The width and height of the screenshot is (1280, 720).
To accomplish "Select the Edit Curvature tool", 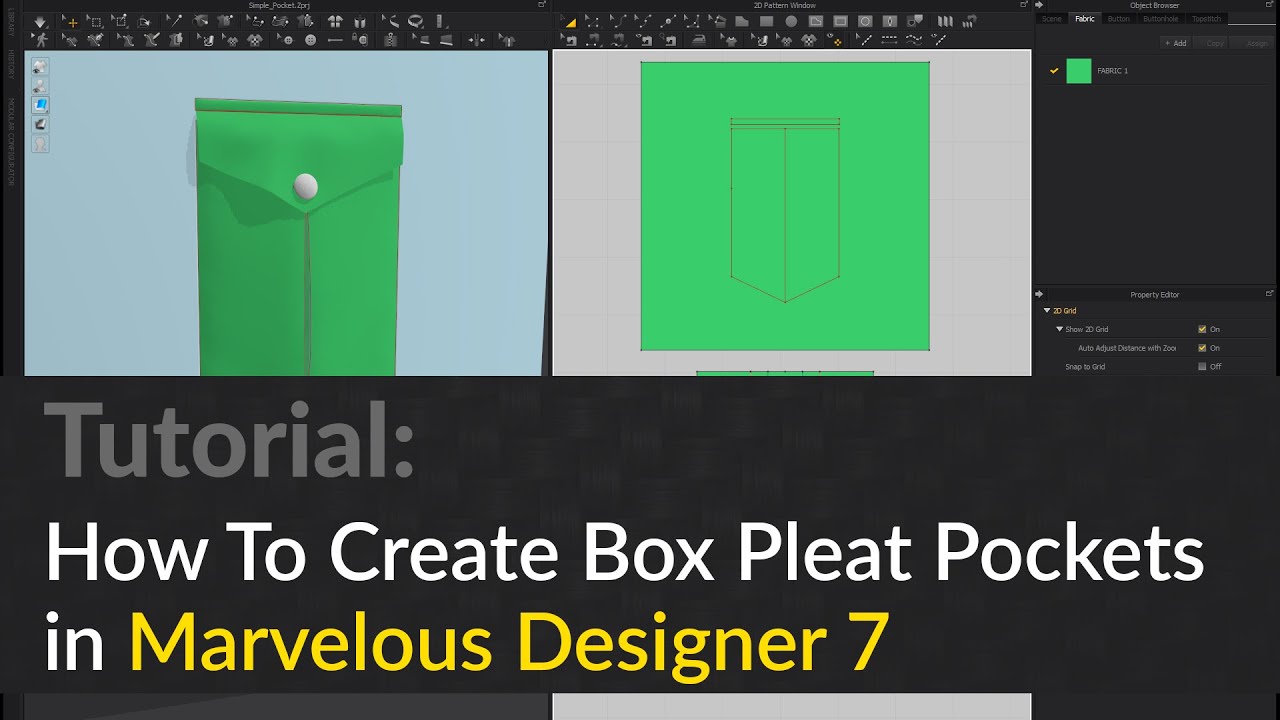I will (617, 22).
